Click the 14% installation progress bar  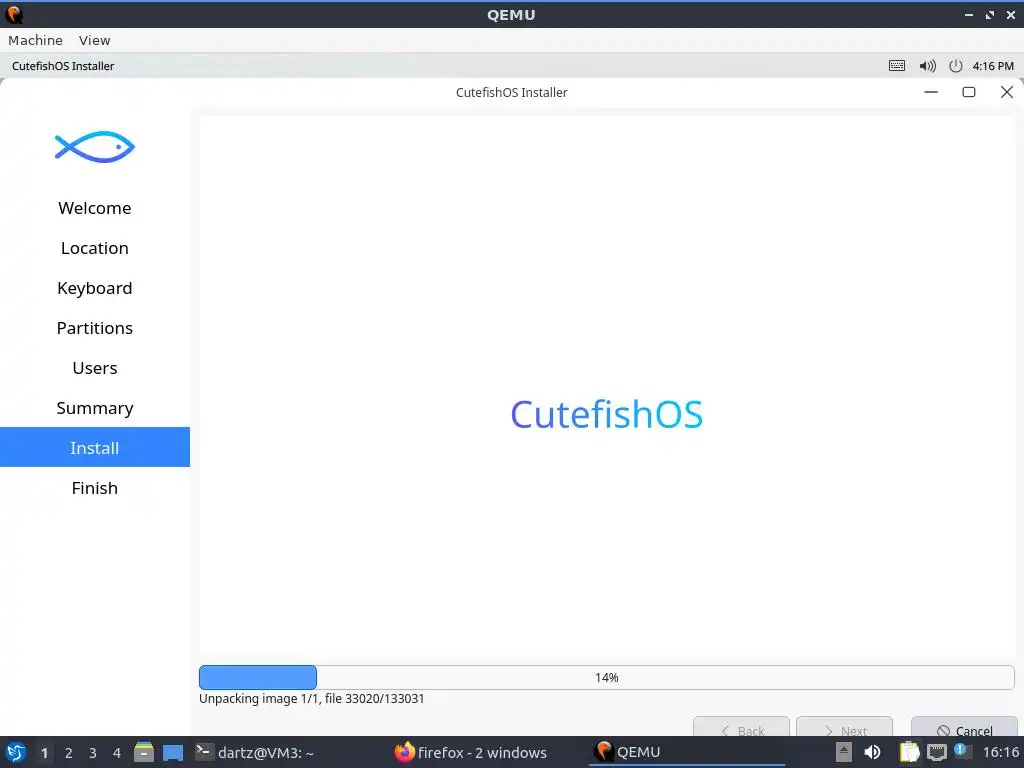coord(607,677)
